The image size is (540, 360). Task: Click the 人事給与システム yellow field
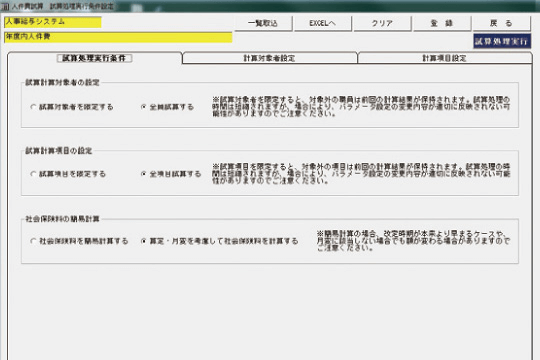tap(53, 22)
